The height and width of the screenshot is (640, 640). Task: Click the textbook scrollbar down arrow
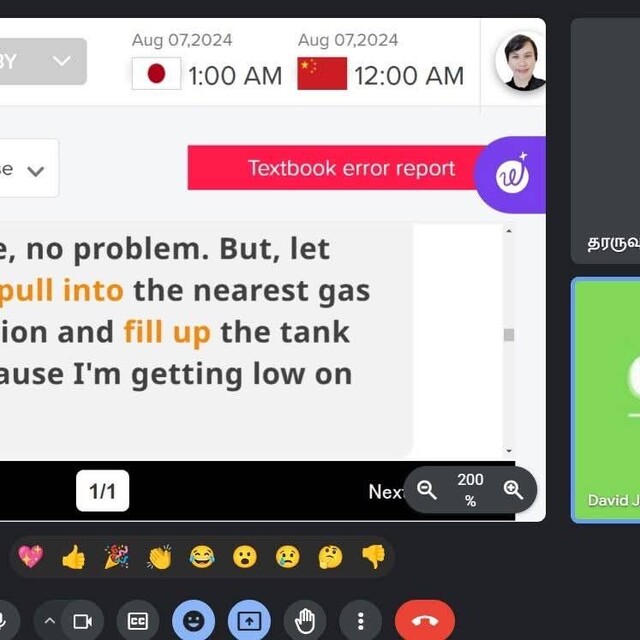coord(509,451)
